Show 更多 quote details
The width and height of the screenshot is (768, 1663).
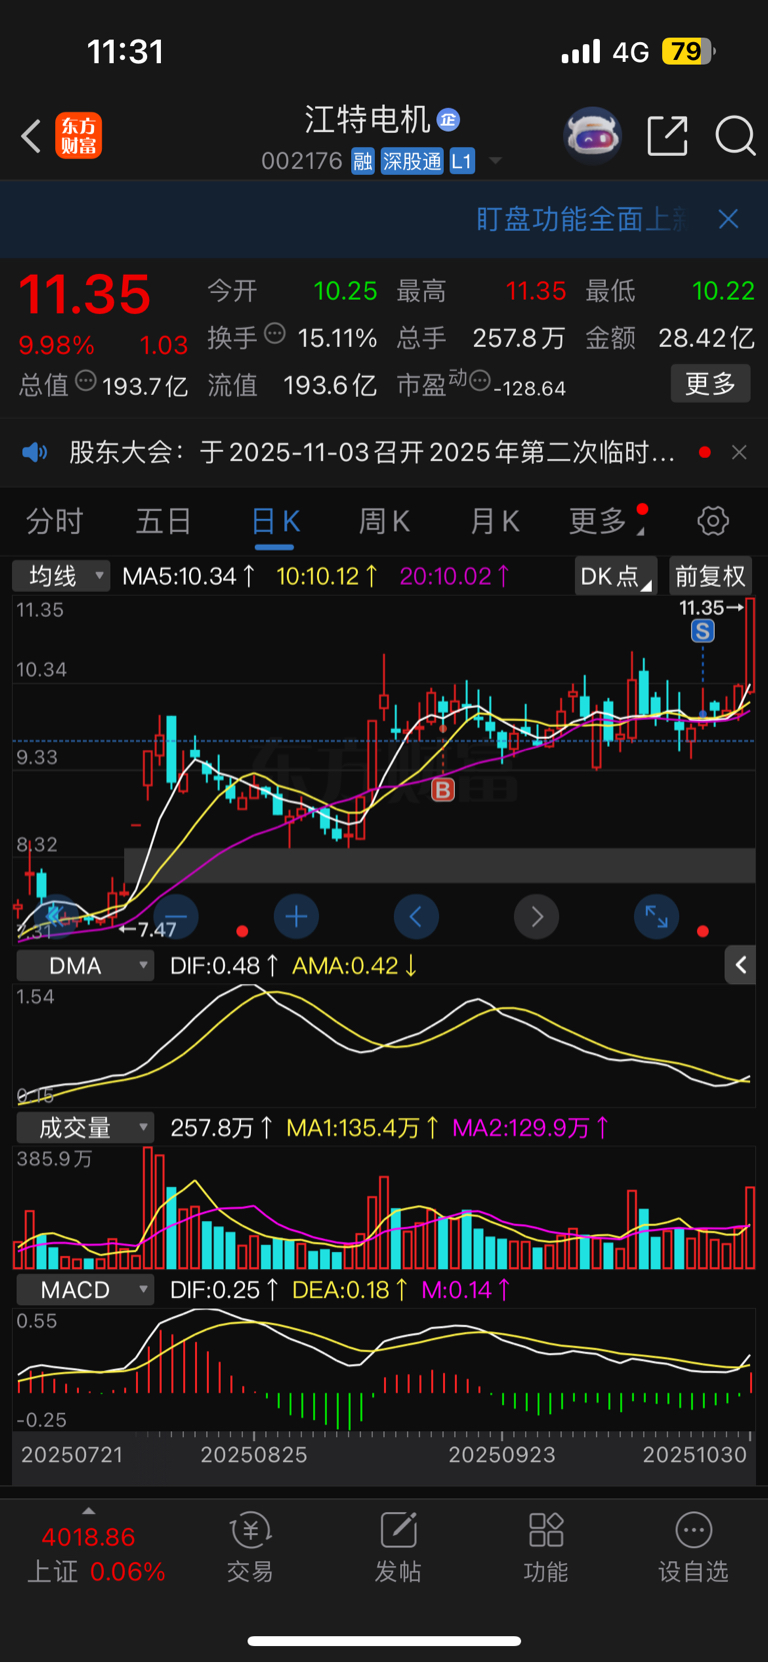click(710, 383)
